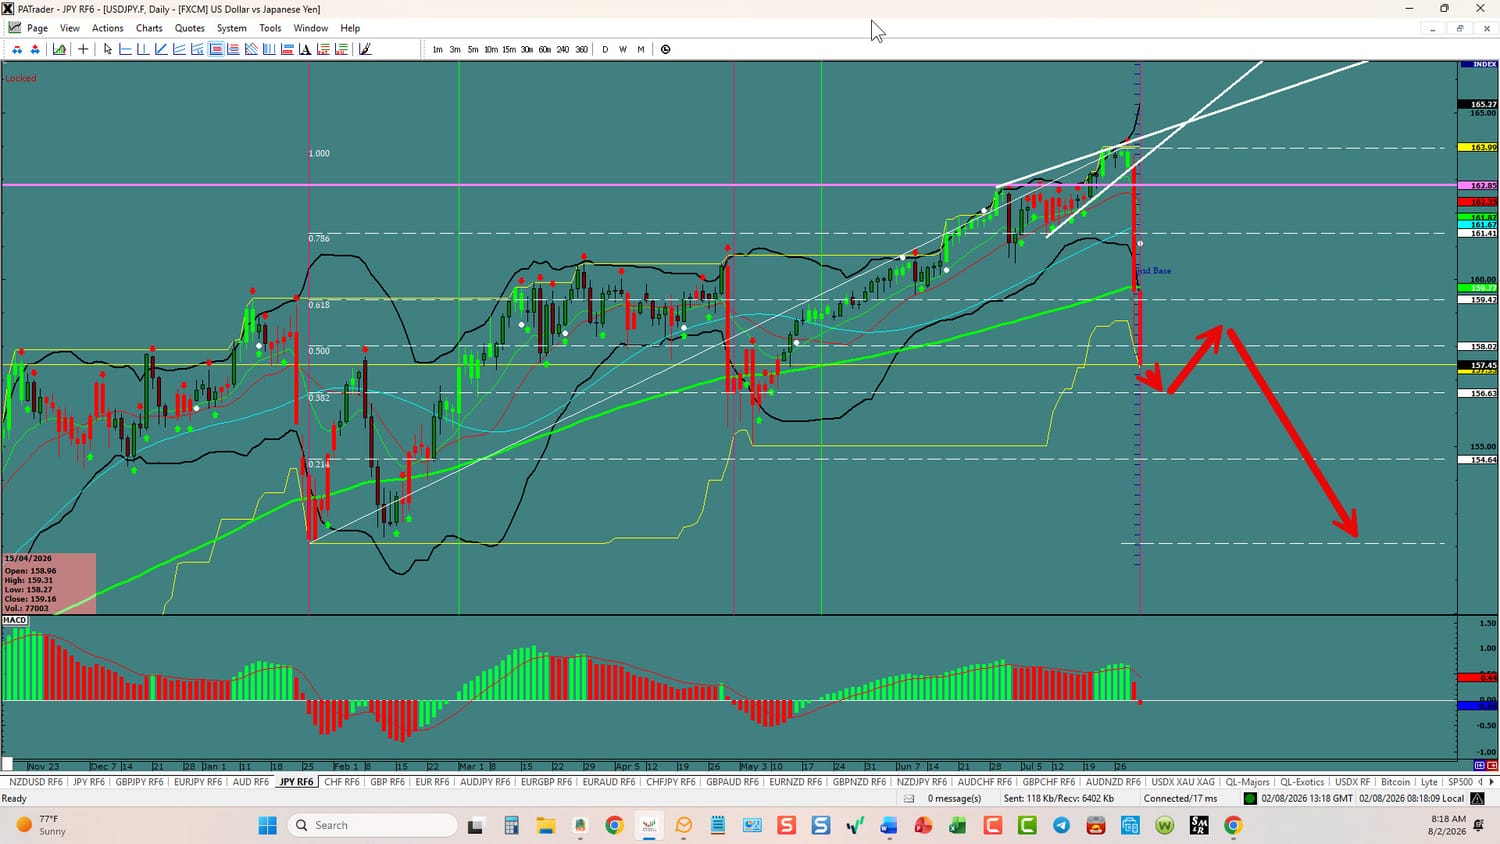Click the clock icon in the timeframe bar

[x=666, y=49]
